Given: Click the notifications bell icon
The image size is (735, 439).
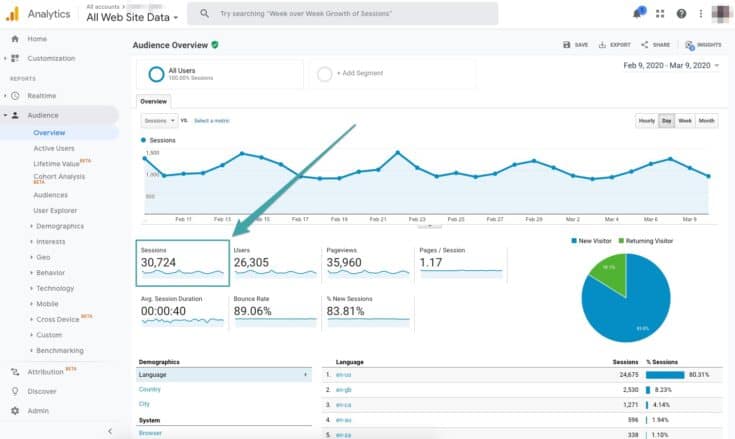Looking at the screenshot, I should click(x=637, y=14).
